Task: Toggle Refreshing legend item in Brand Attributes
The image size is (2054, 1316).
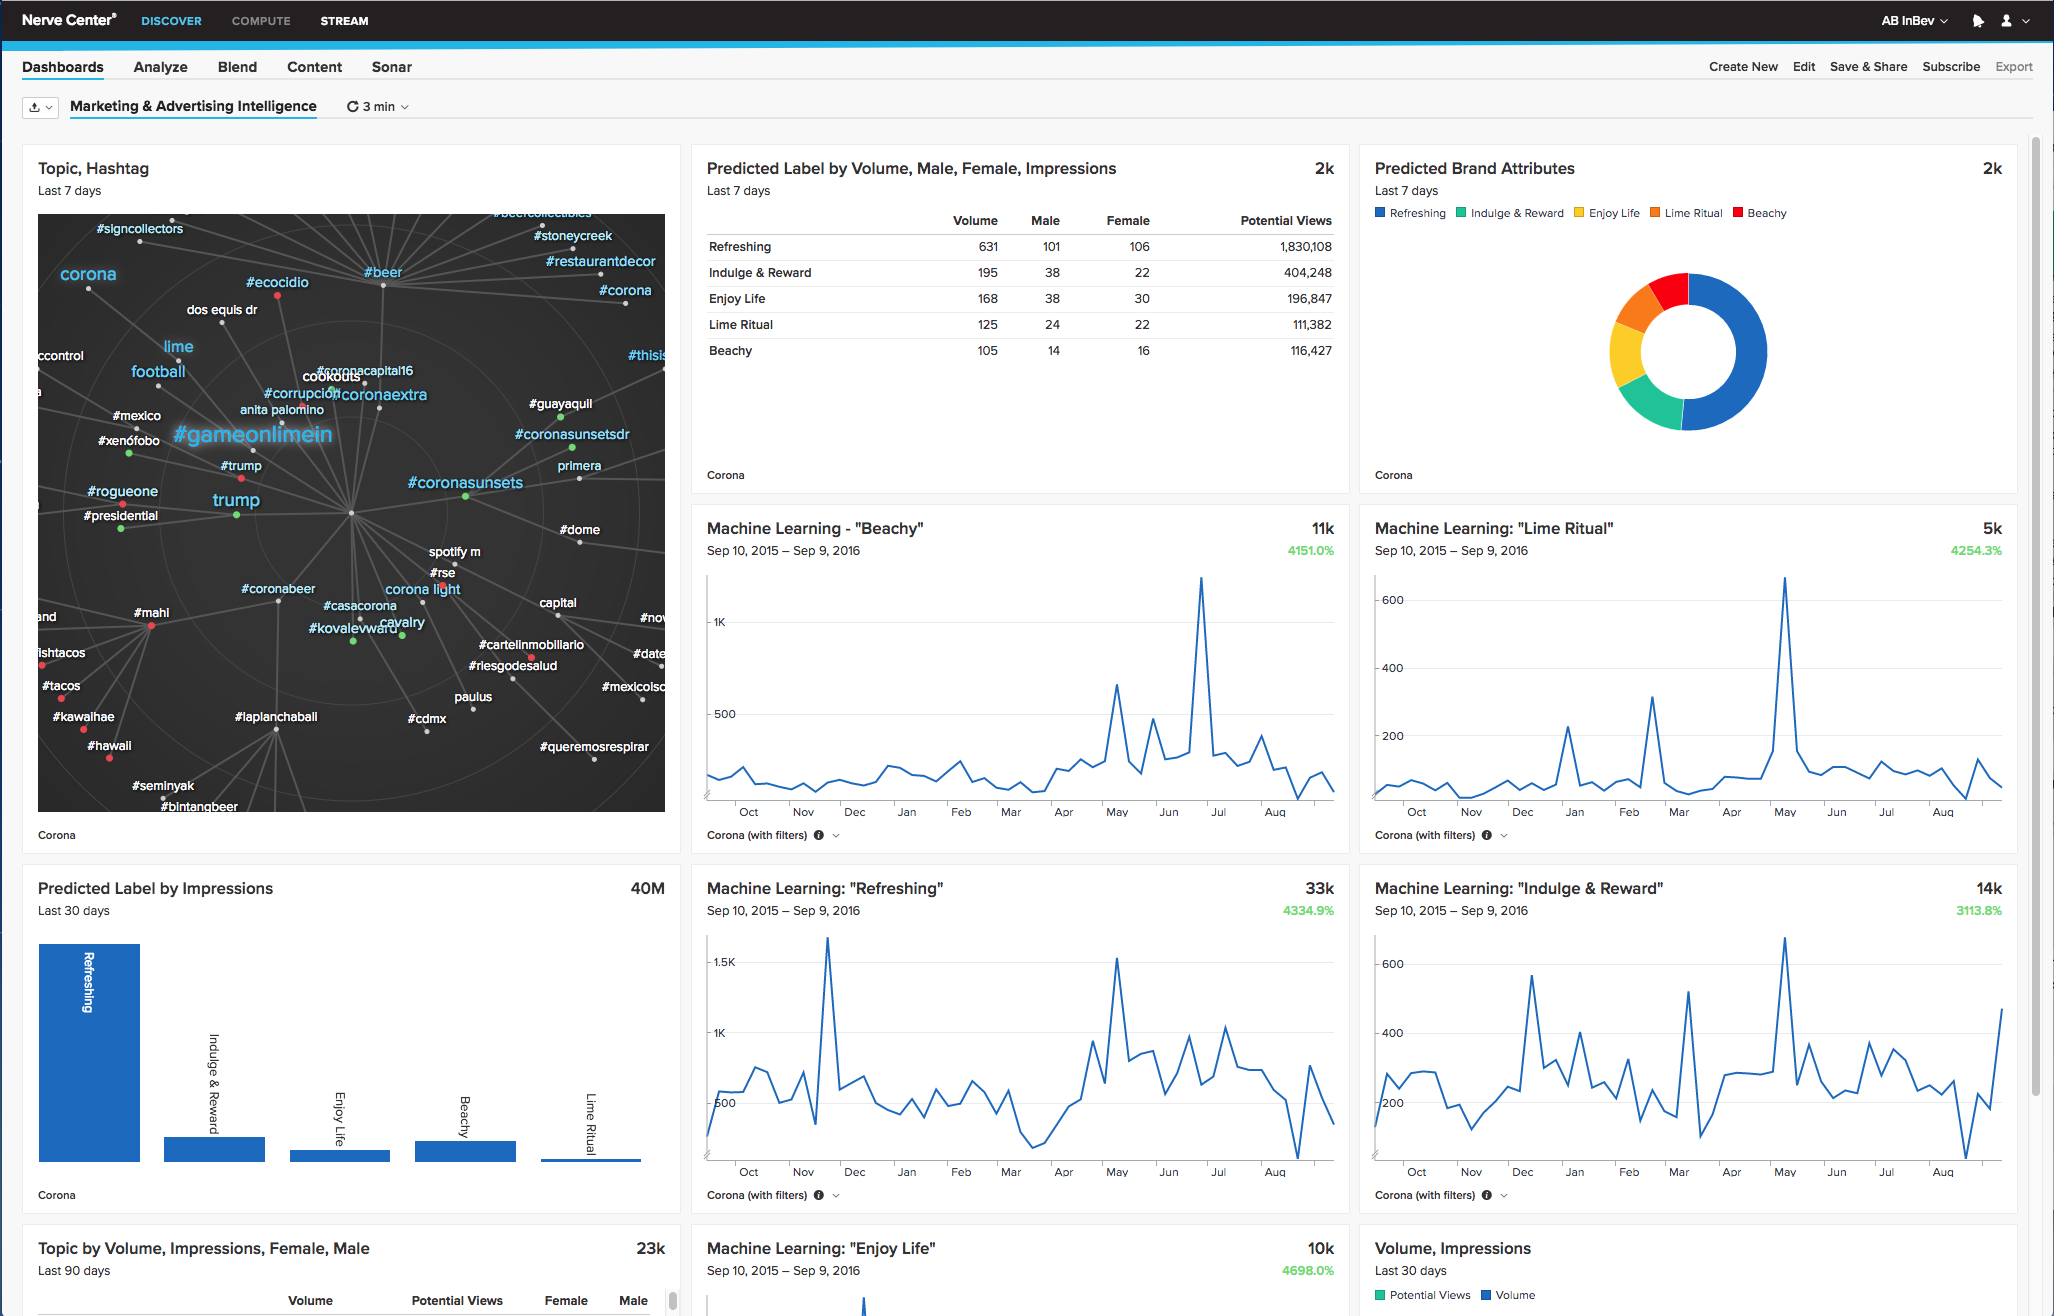Action: (1410, 213)
